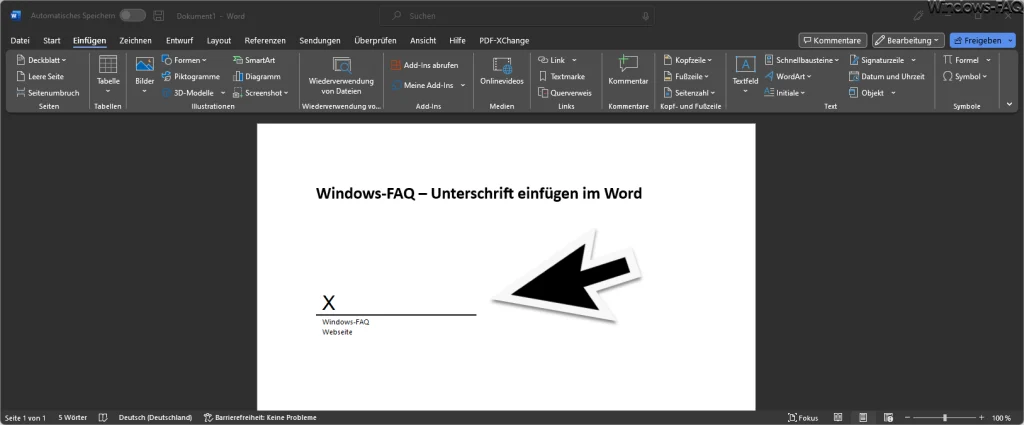
Task: Open the Seitenzahl dropdown
Action: [690, 93]
